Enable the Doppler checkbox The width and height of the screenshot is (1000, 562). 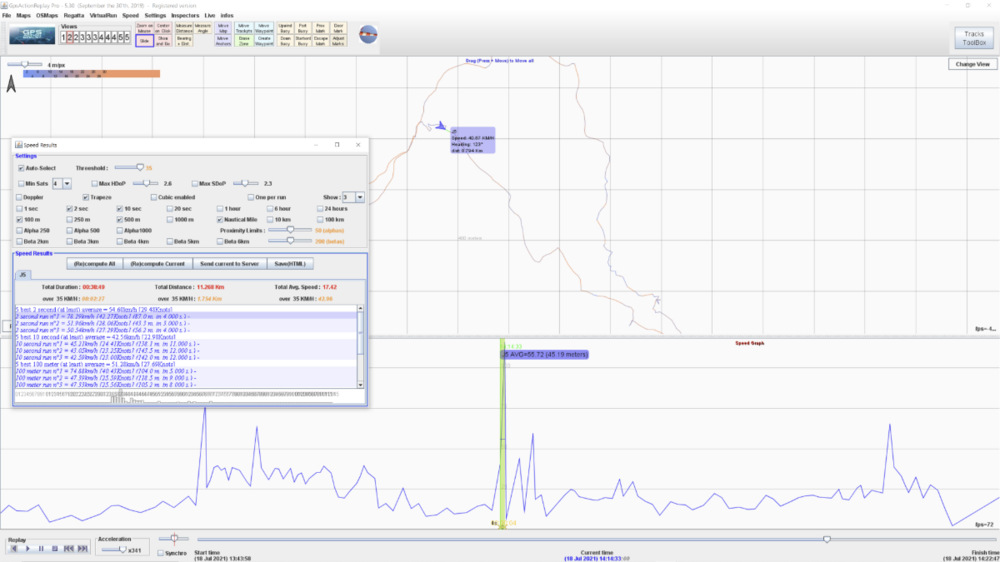(x=21, y=197)
